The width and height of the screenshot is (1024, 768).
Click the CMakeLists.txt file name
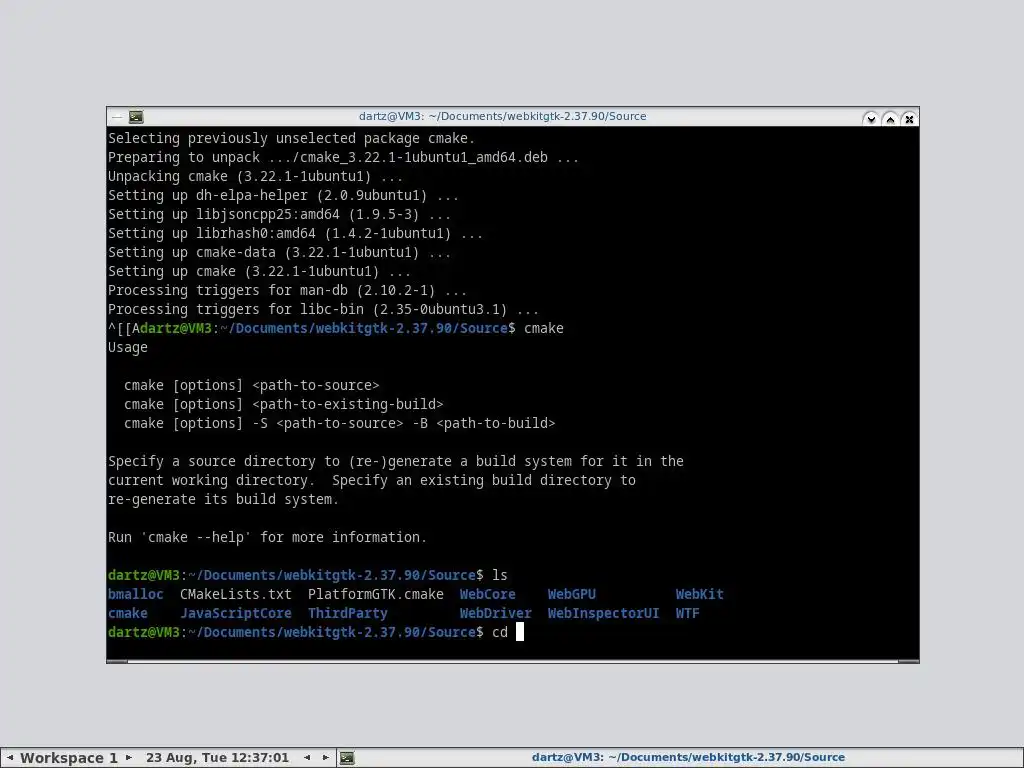coord(236,594)
